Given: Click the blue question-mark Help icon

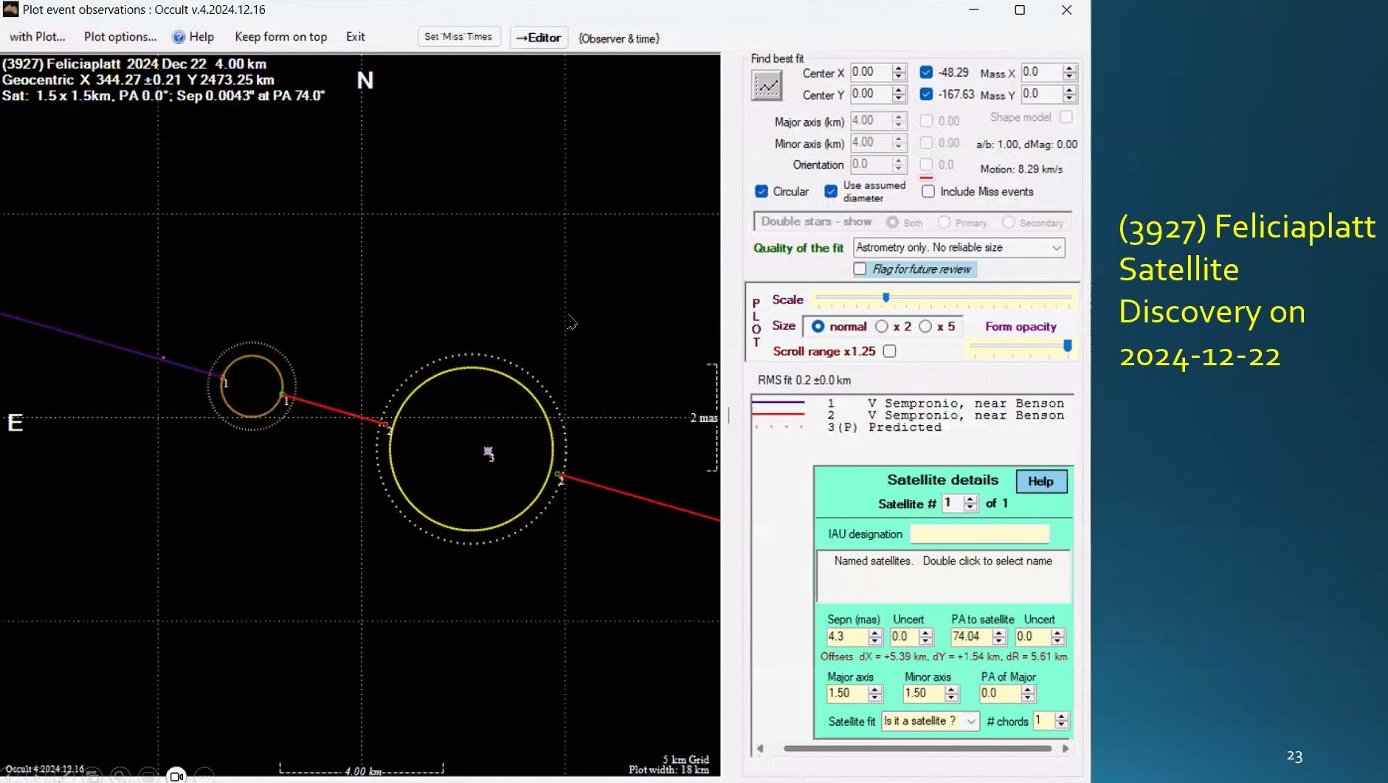Looking at the screenshot, I should coord(179,37).
